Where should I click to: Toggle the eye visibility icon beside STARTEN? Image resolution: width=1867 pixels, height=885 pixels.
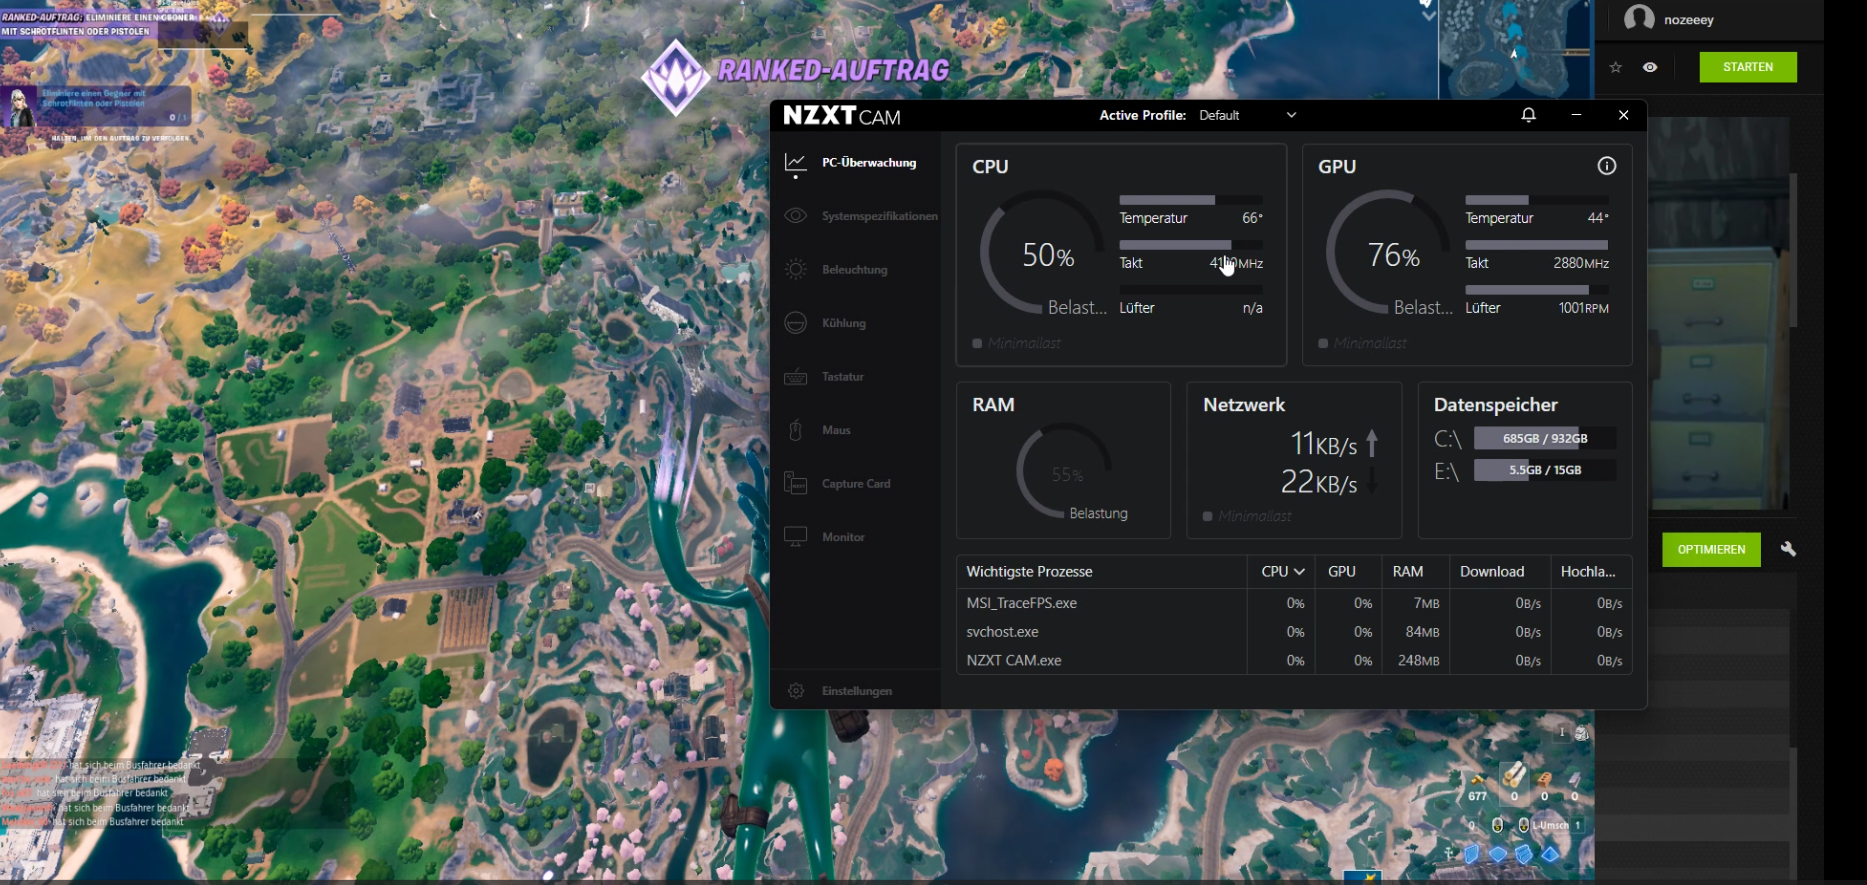(x=1650, y=67)
